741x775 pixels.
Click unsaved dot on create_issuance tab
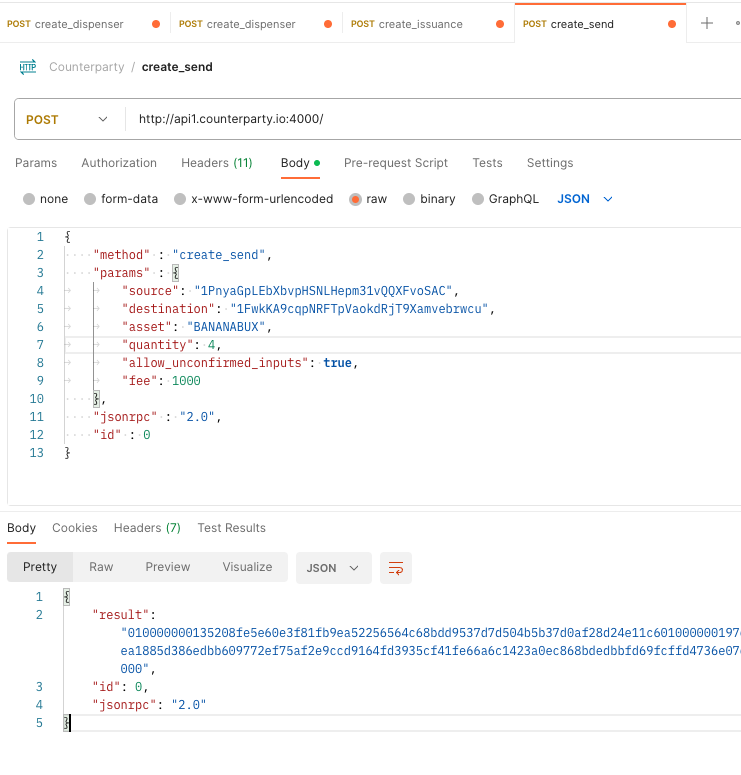tap(500, 24)
